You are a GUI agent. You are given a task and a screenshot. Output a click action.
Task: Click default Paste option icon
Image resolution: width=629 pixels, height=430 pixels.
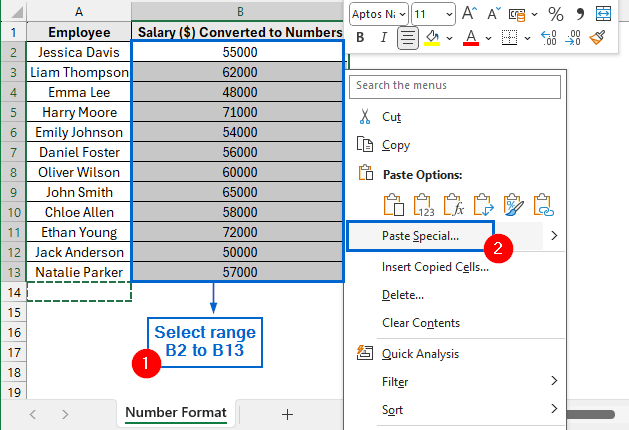tap(394, 205)
